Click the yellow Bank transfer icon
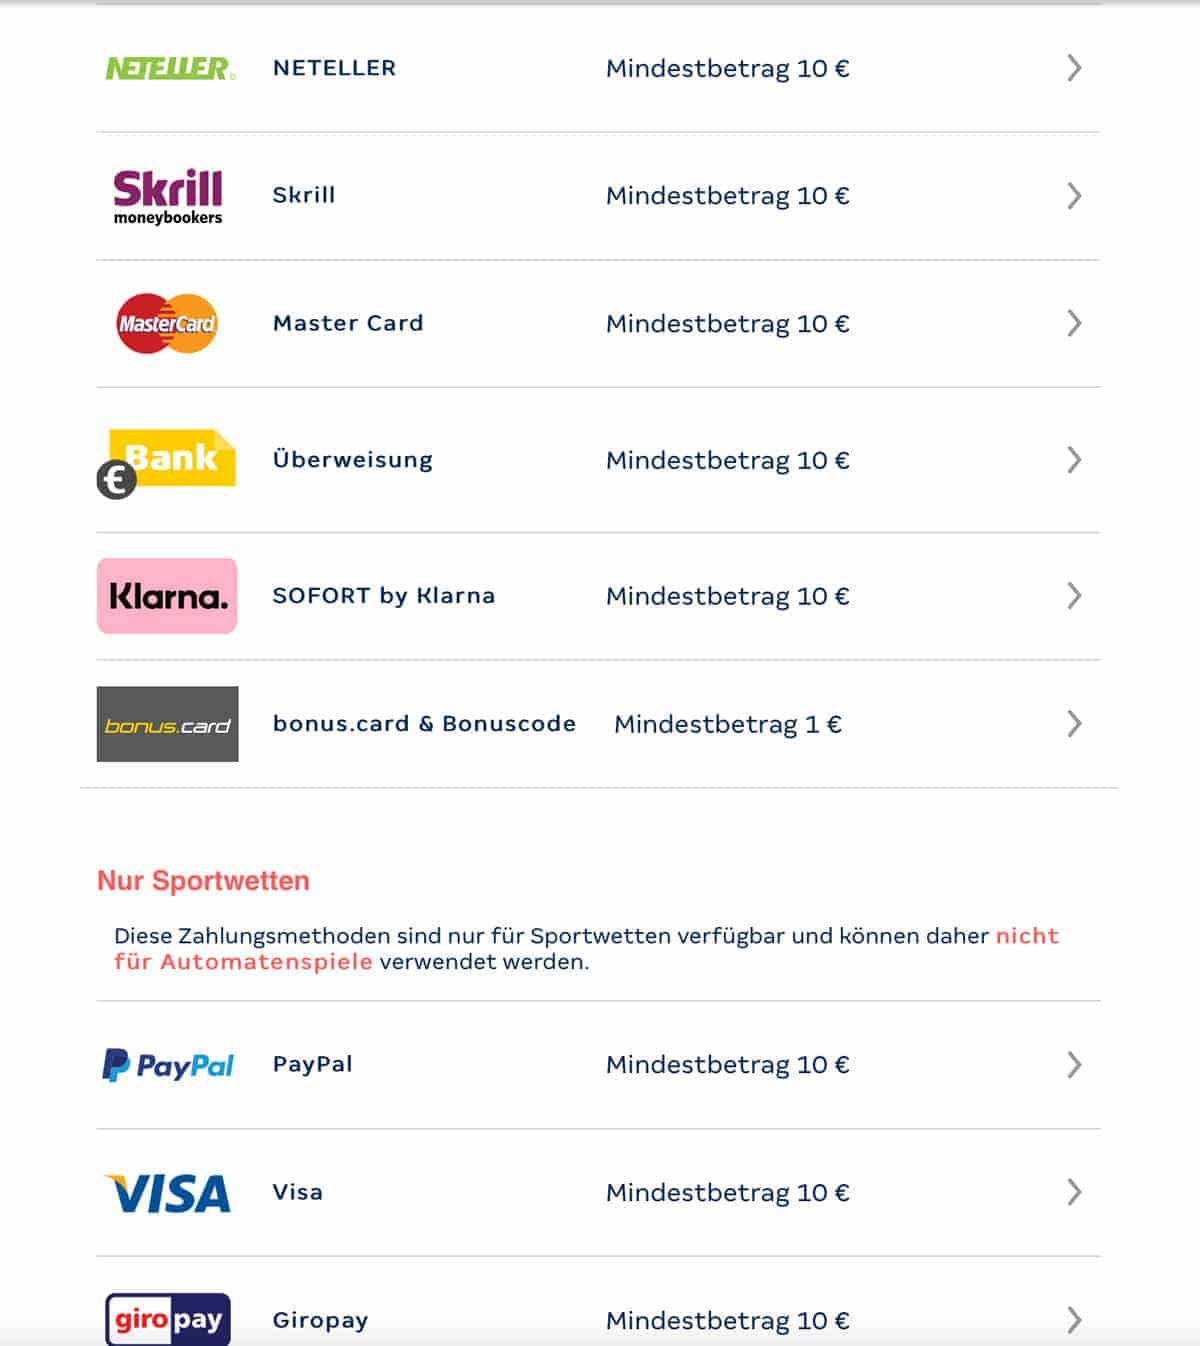Screen dimensions: 1200x1346 coord(166,463)
